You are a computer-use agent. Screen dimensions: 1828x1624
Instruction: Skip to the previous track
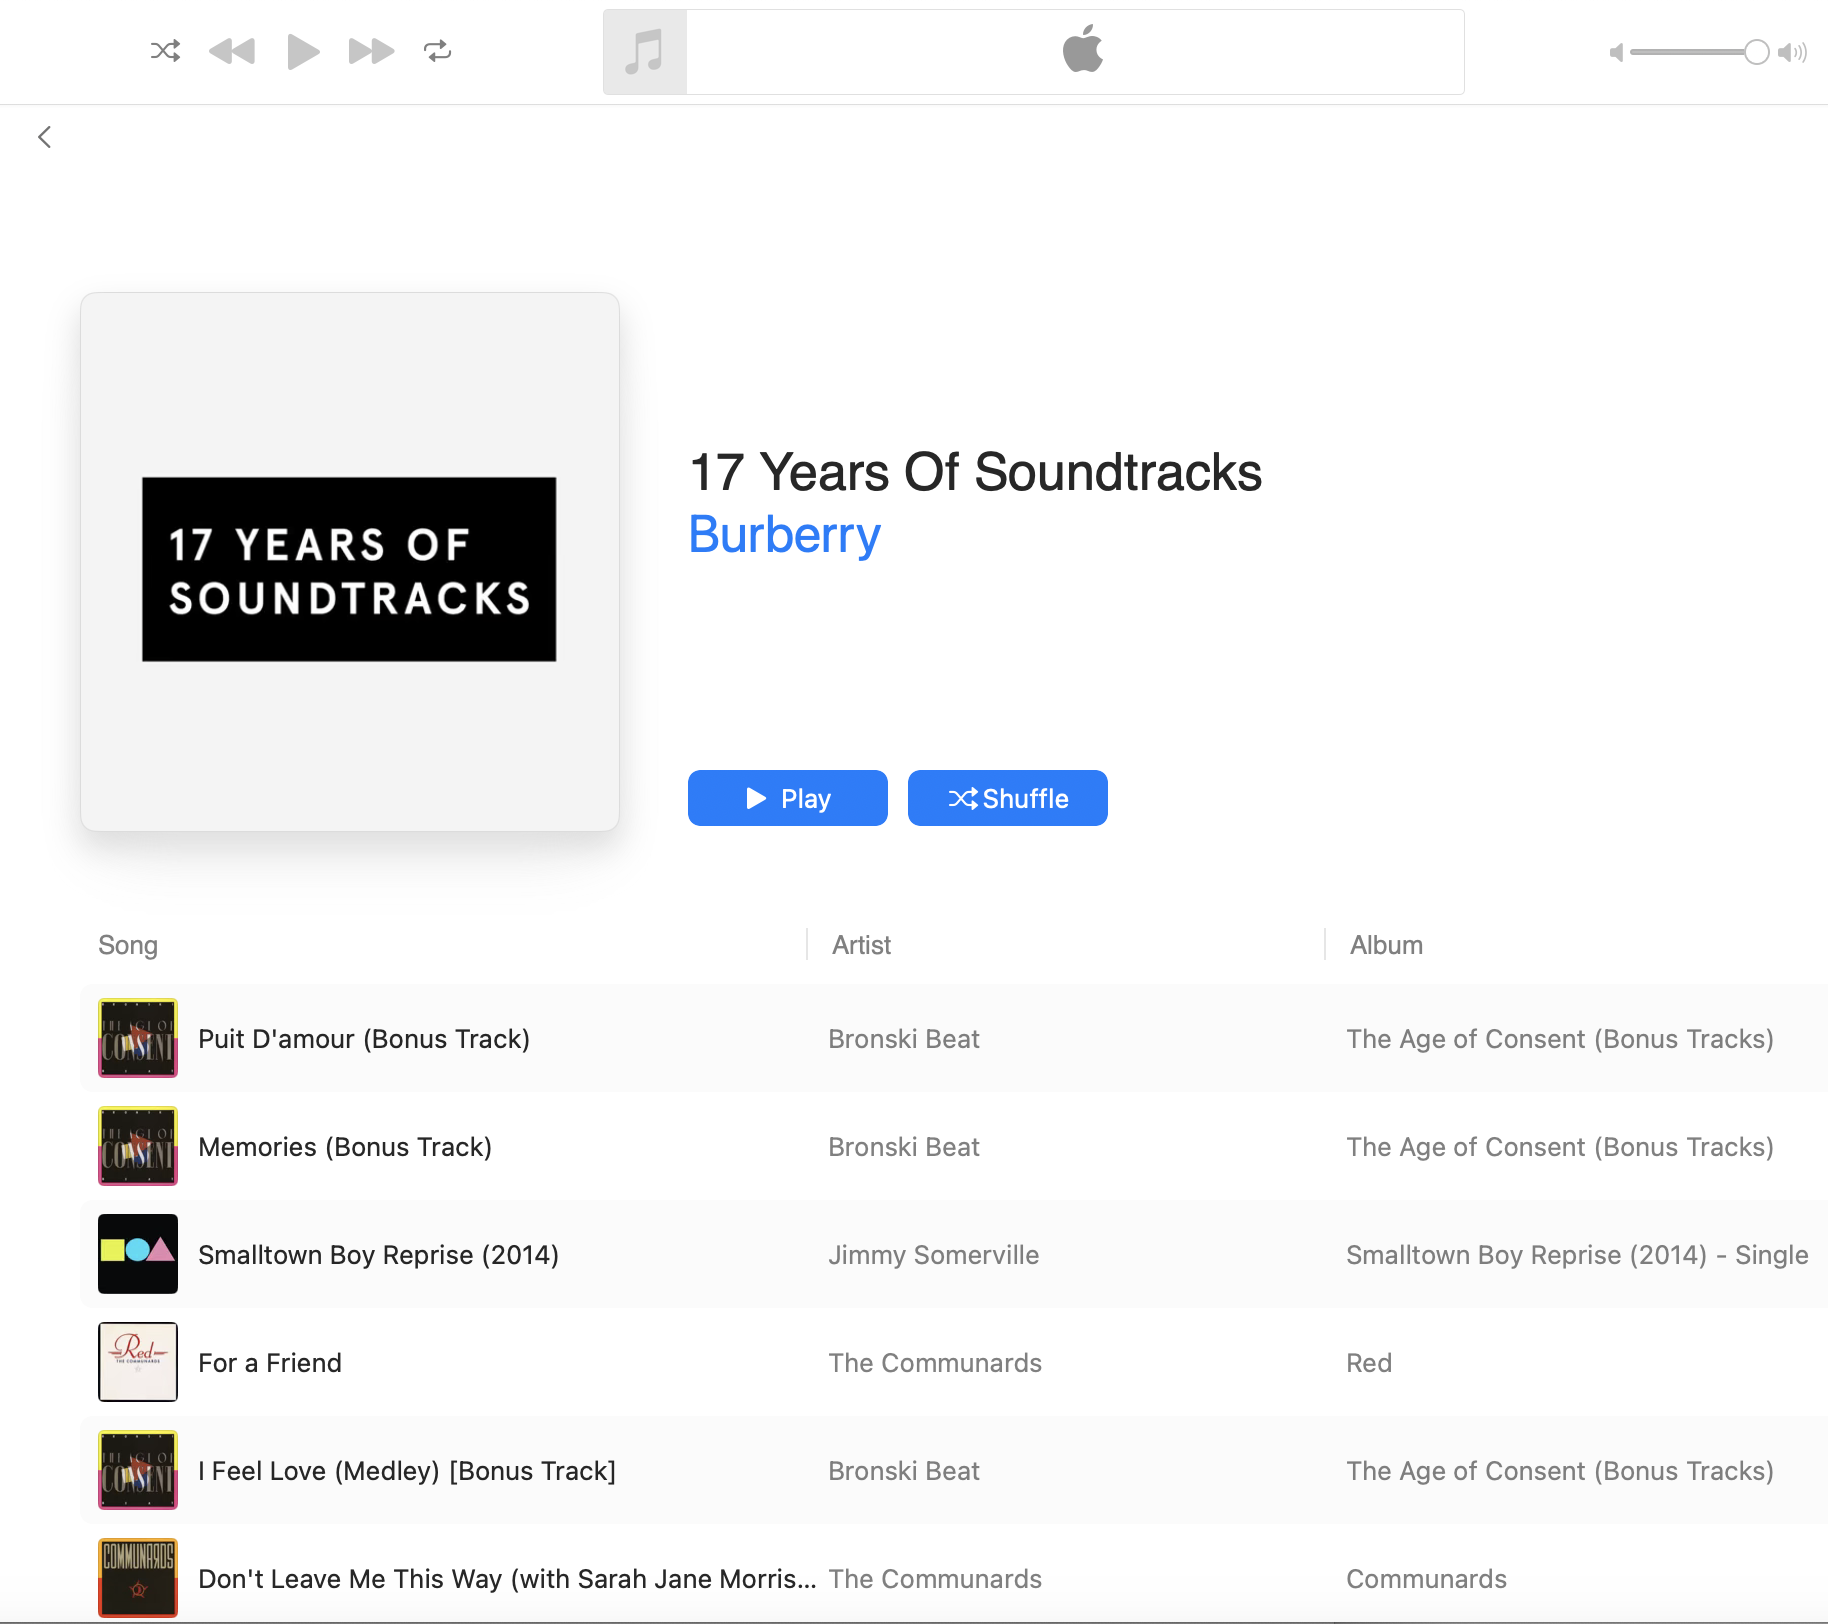click(x=232, y=51)
